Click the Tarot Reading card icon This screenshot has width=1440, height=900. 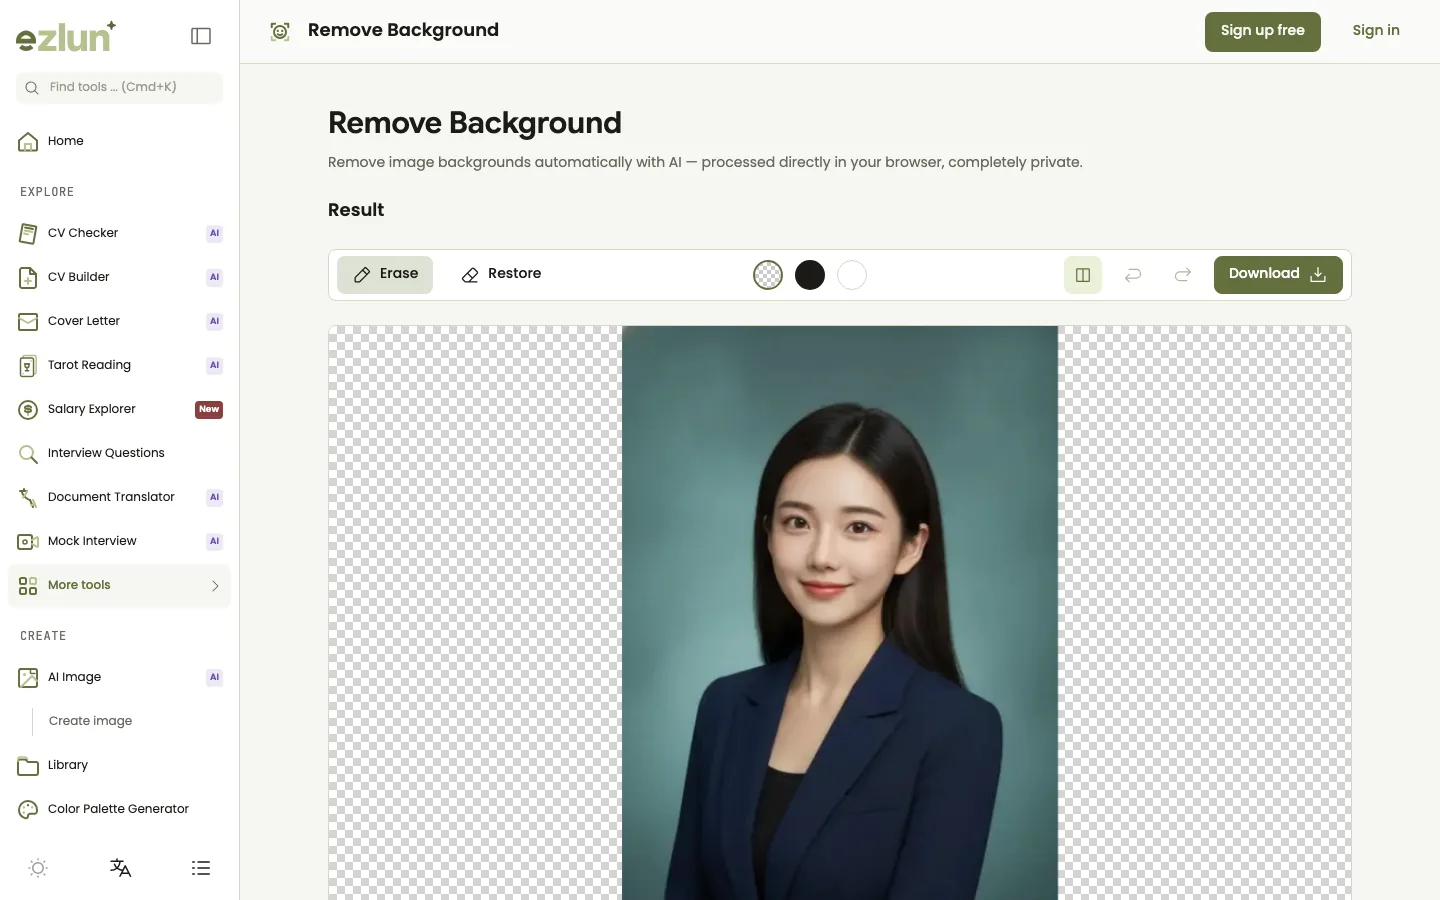click(x=28, y=366)
